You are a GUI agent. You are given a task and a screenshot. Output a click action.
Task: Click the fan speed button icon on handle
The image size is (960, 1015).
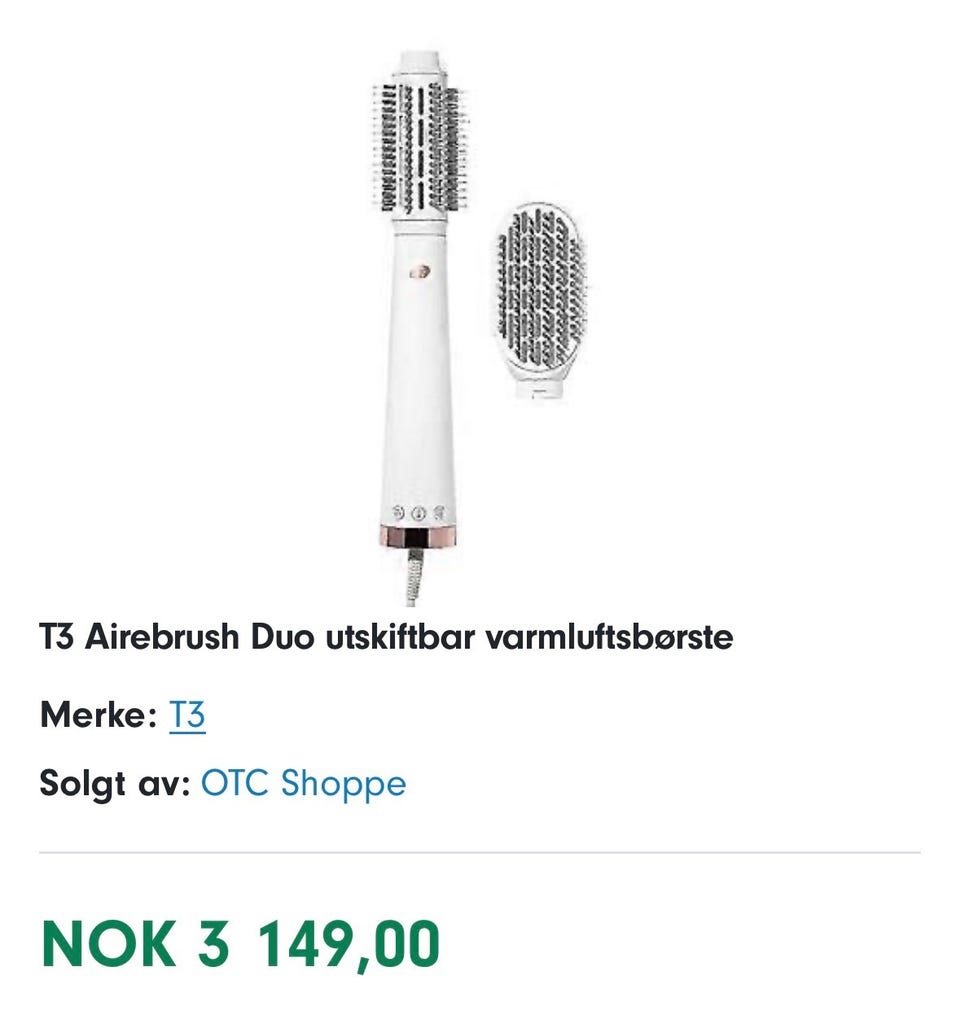click(x=399, y=512)
